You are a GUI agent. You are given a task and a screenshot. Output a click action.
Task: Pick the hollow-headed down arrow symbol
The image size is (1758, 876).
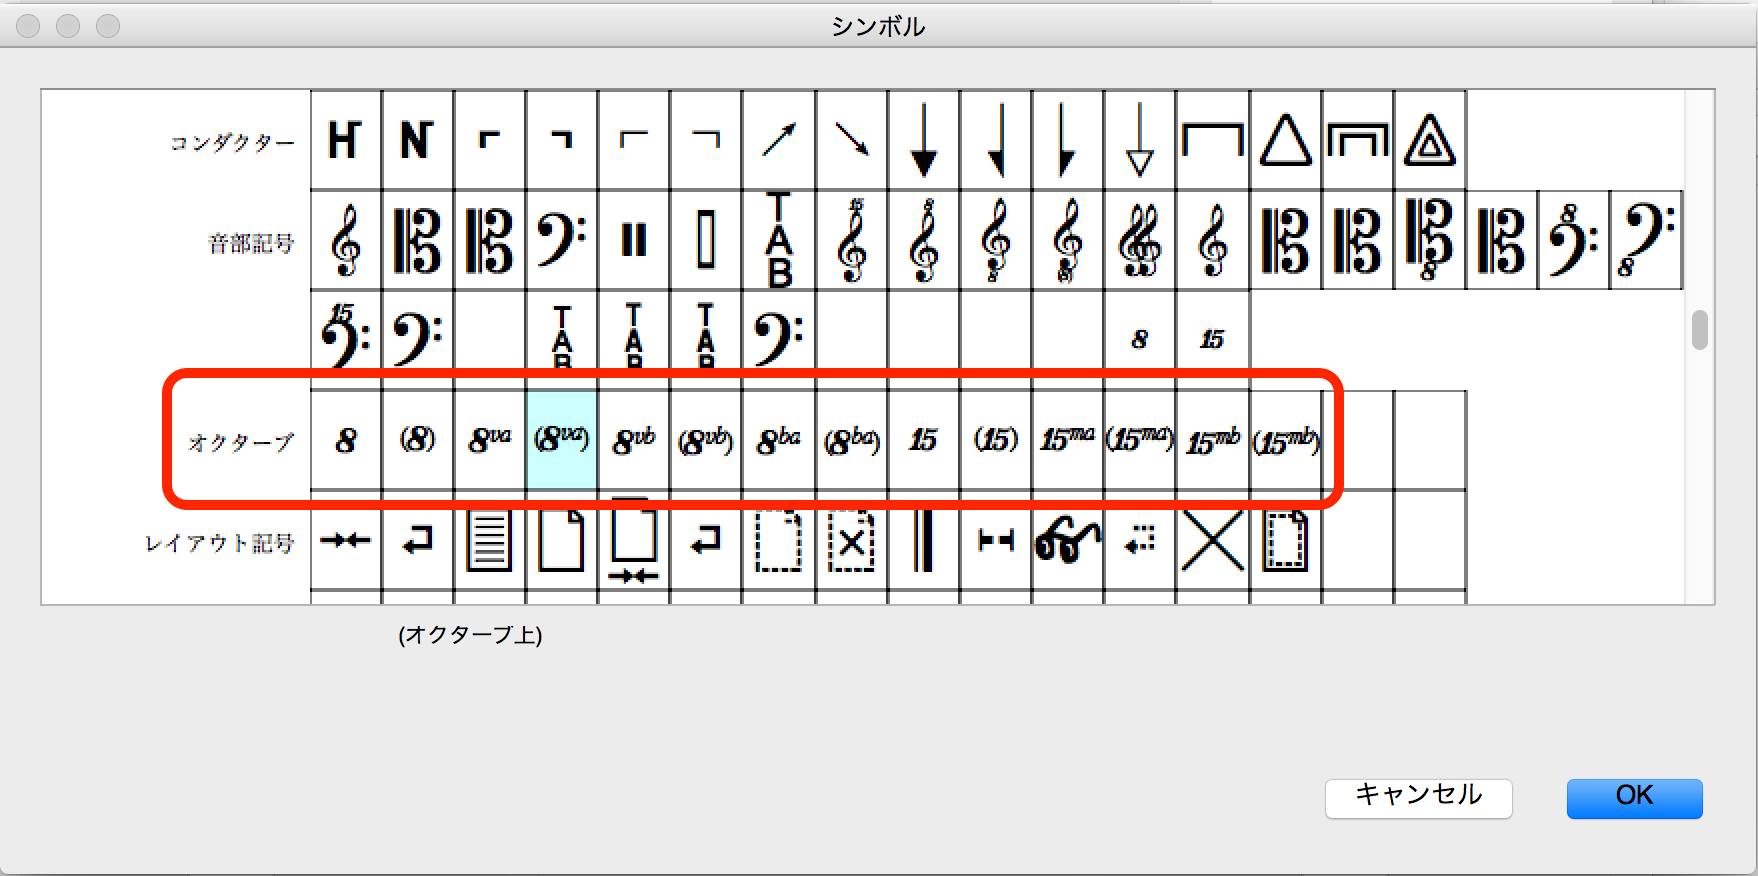click(x=1139, y=140)
